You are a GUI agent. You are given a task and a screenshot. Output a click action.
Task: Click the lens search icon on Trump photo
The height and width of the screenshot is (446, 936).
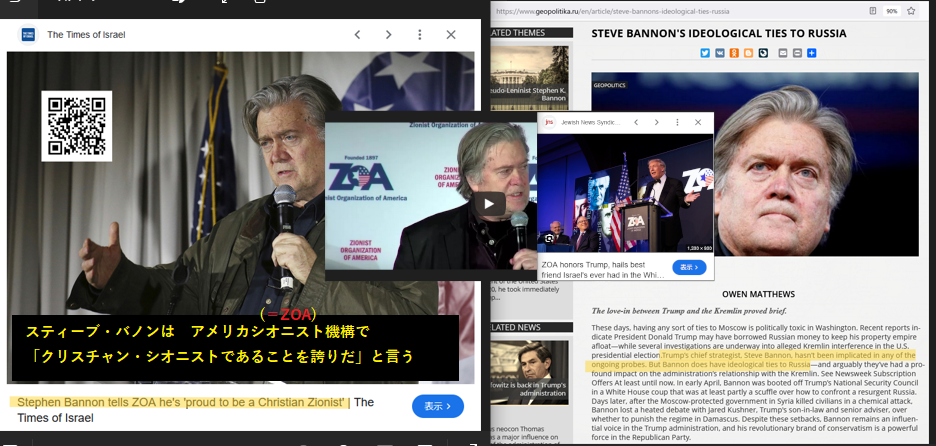(548, 238)
